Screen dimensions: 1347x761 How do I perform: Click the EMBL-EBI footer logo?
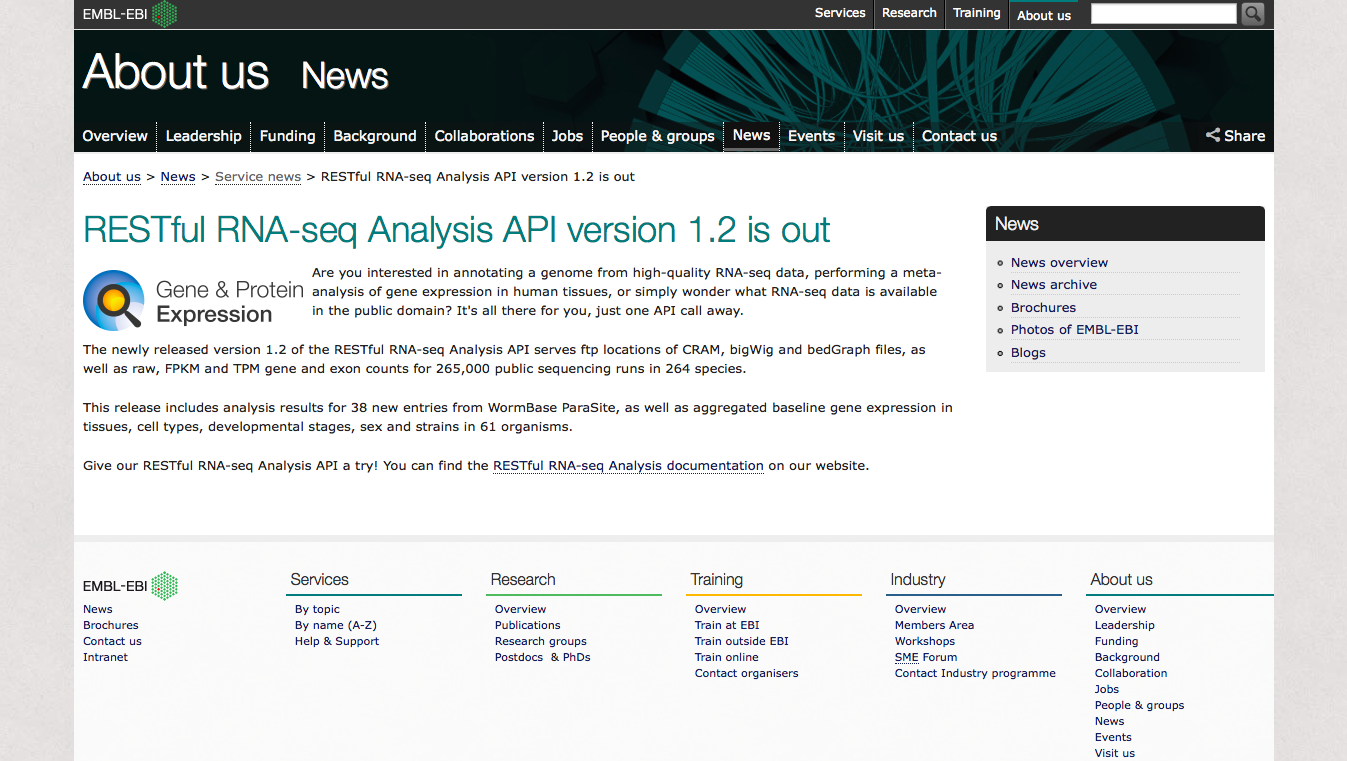(130, 586)
